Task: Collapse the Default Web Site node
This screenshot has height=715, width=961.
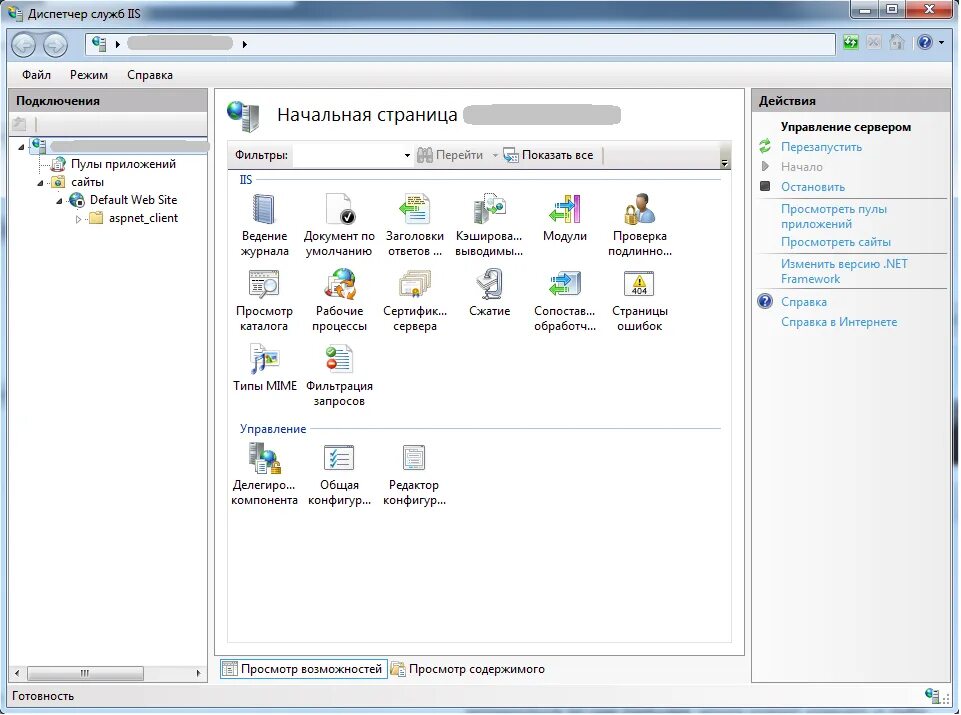Action: [62, 199]
